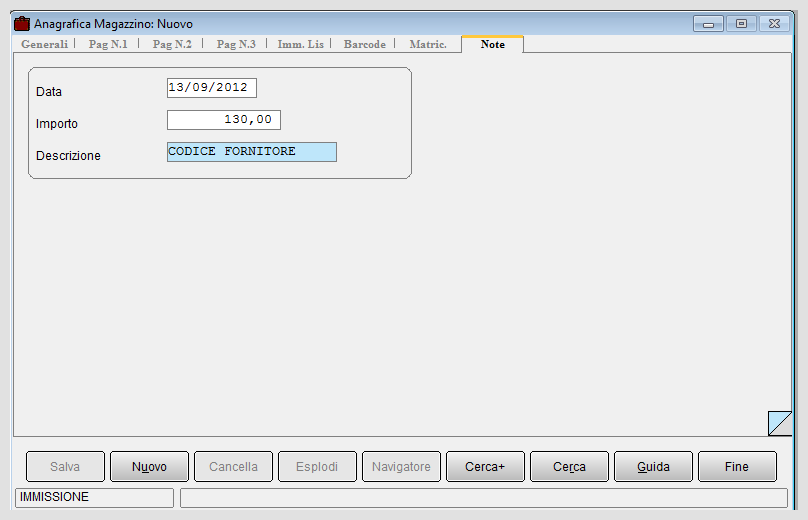Screen dimensions: 808x520
Task: Click the Cerca+ button
Action: 485,466
